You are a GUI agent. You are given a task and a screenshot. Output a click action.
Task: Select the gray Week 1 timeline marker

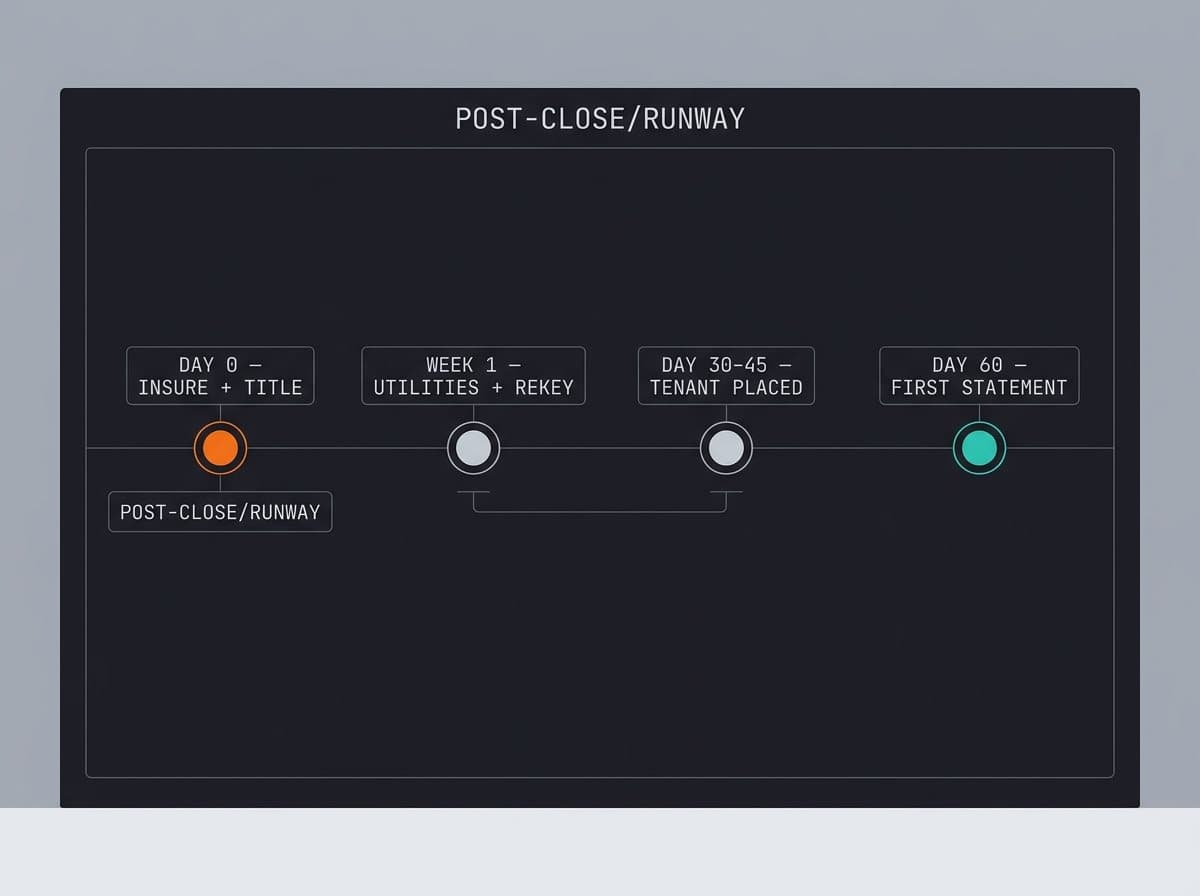(x=473, y=448)
